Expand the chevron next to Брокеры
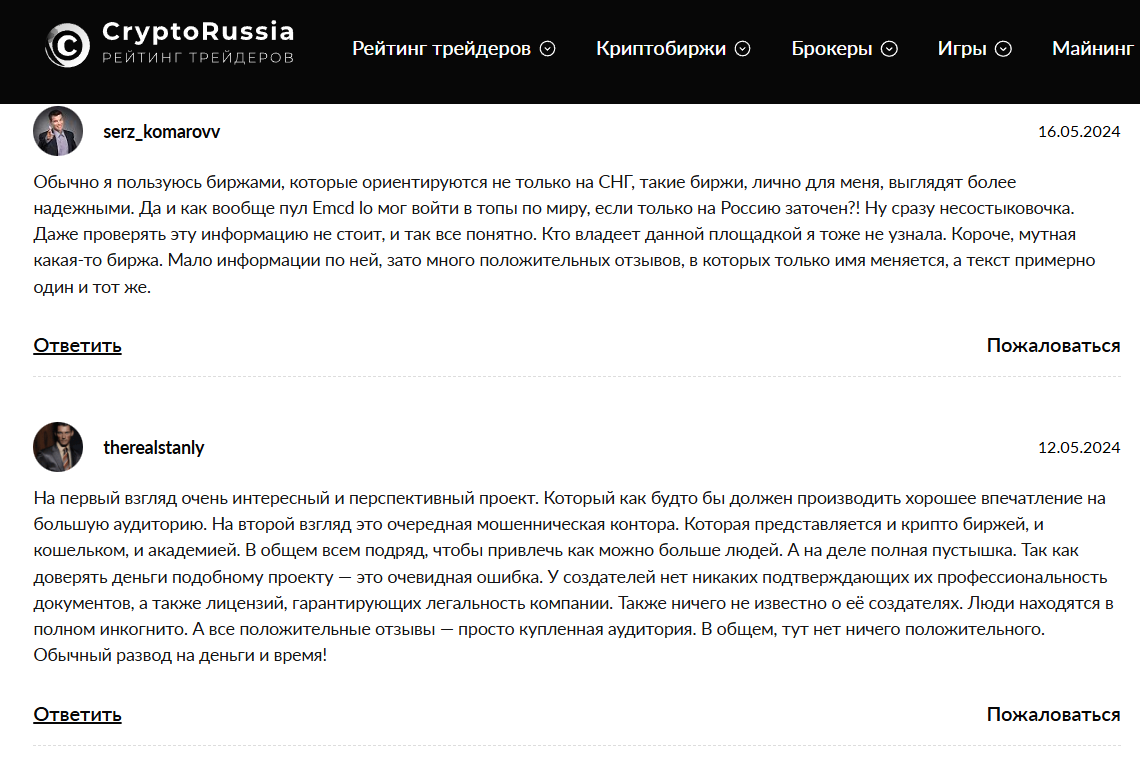The image size is (1140, 766). [x=889, y=49]
